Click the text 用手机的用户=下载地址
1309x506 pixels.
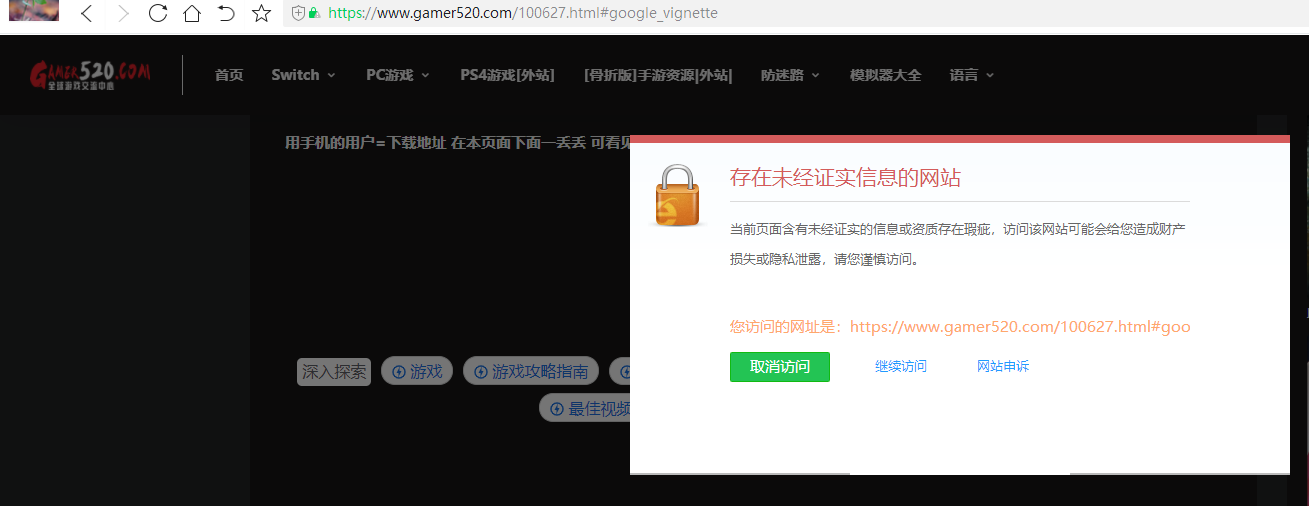pyautogui.click(x=365, y=143)
